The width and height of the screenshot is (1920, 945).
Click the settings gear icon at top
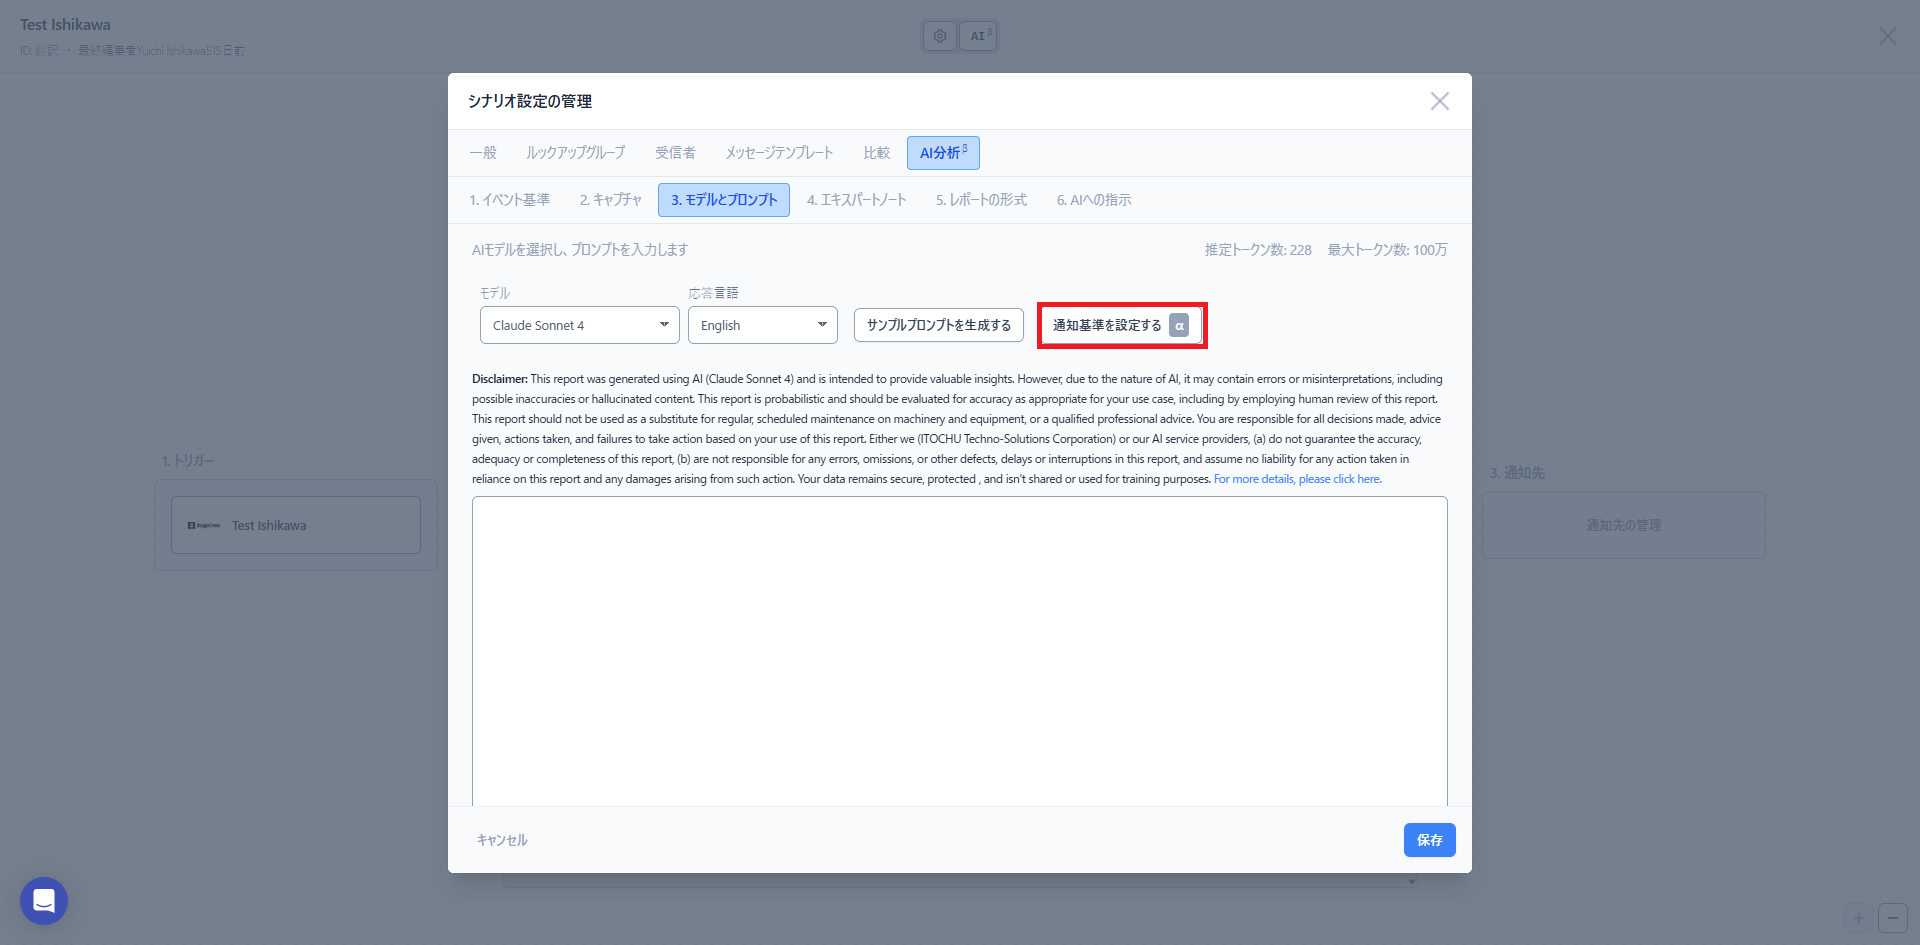[x=939, y=36]
